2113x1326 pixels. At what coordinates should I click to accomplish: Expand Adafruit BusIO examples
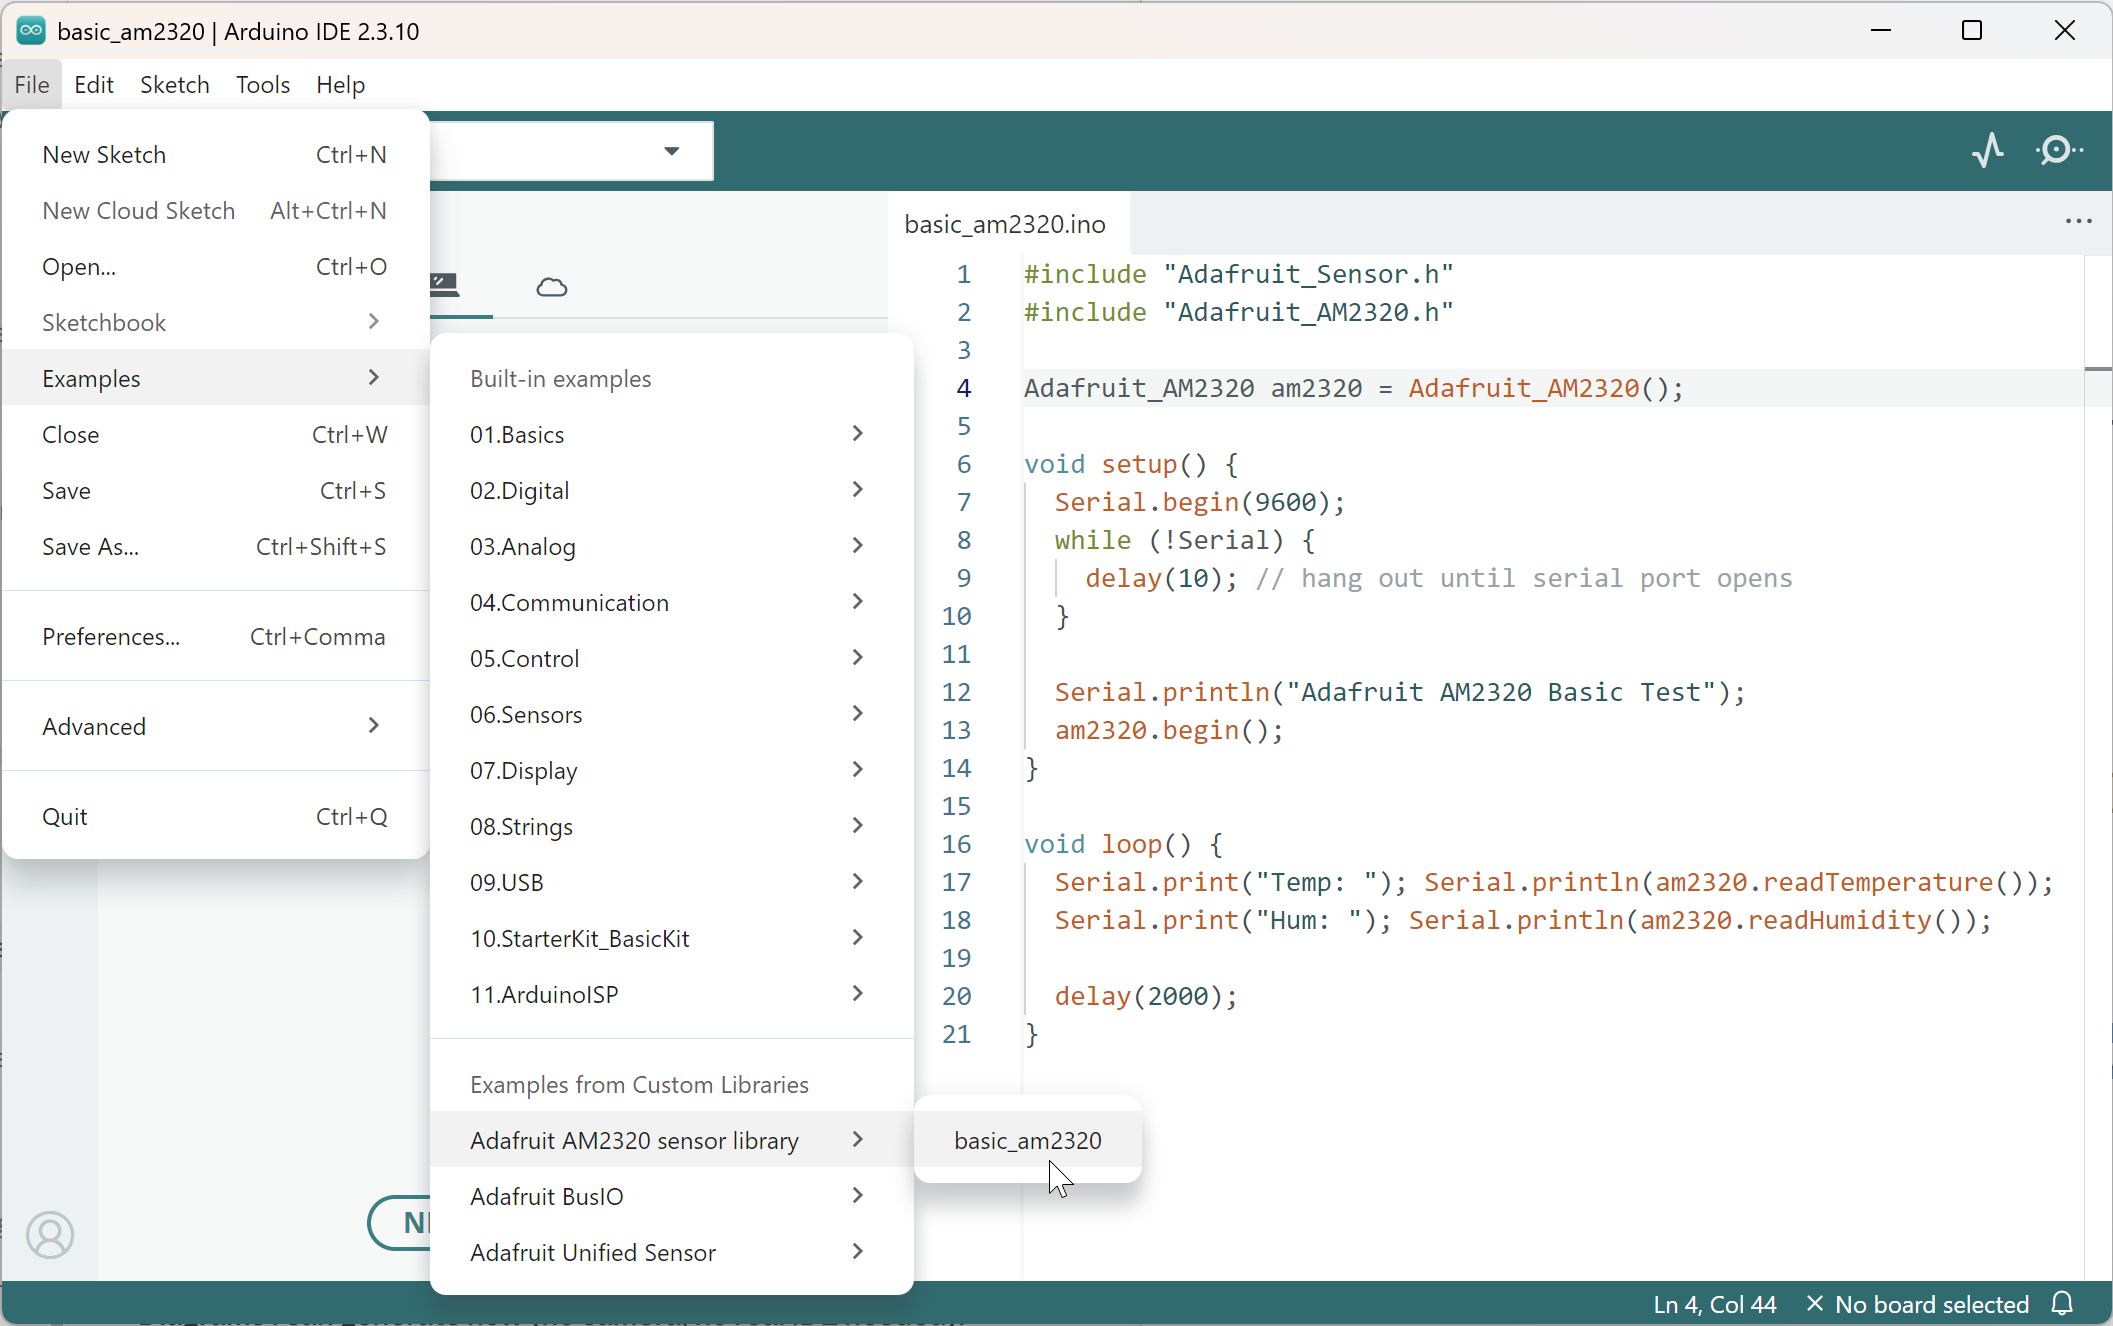point(671,1196)
